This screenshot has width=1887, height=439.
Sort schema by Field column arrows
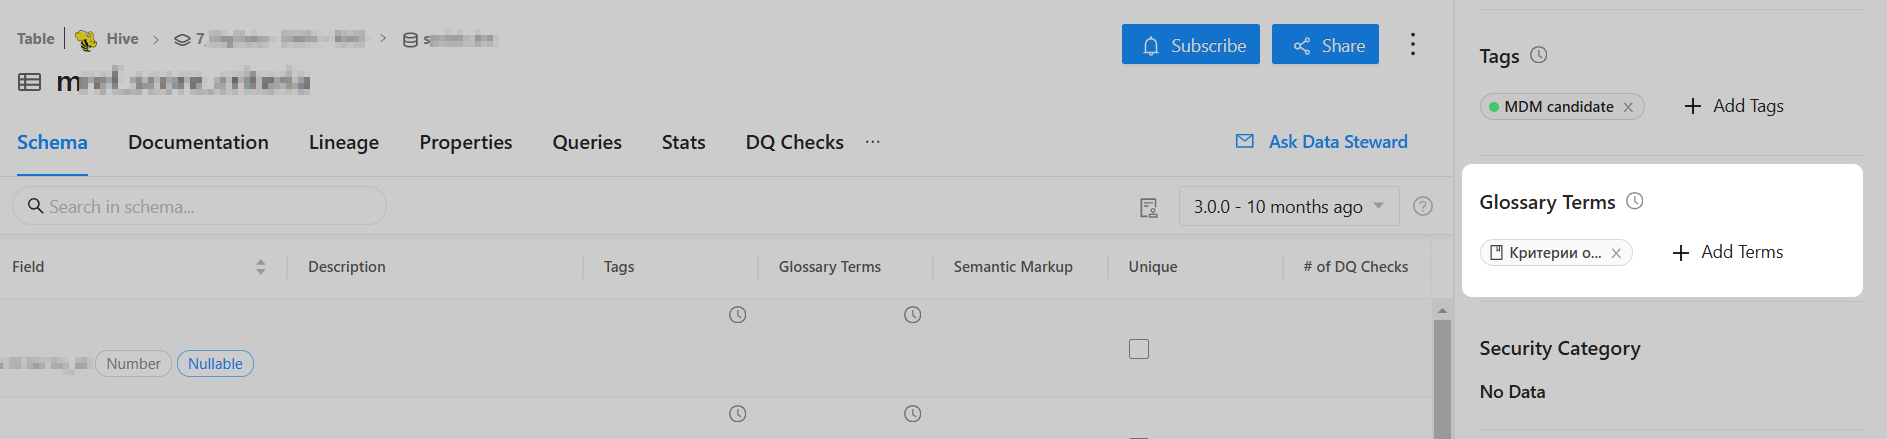pyautogui.click(x=261, y=267)
